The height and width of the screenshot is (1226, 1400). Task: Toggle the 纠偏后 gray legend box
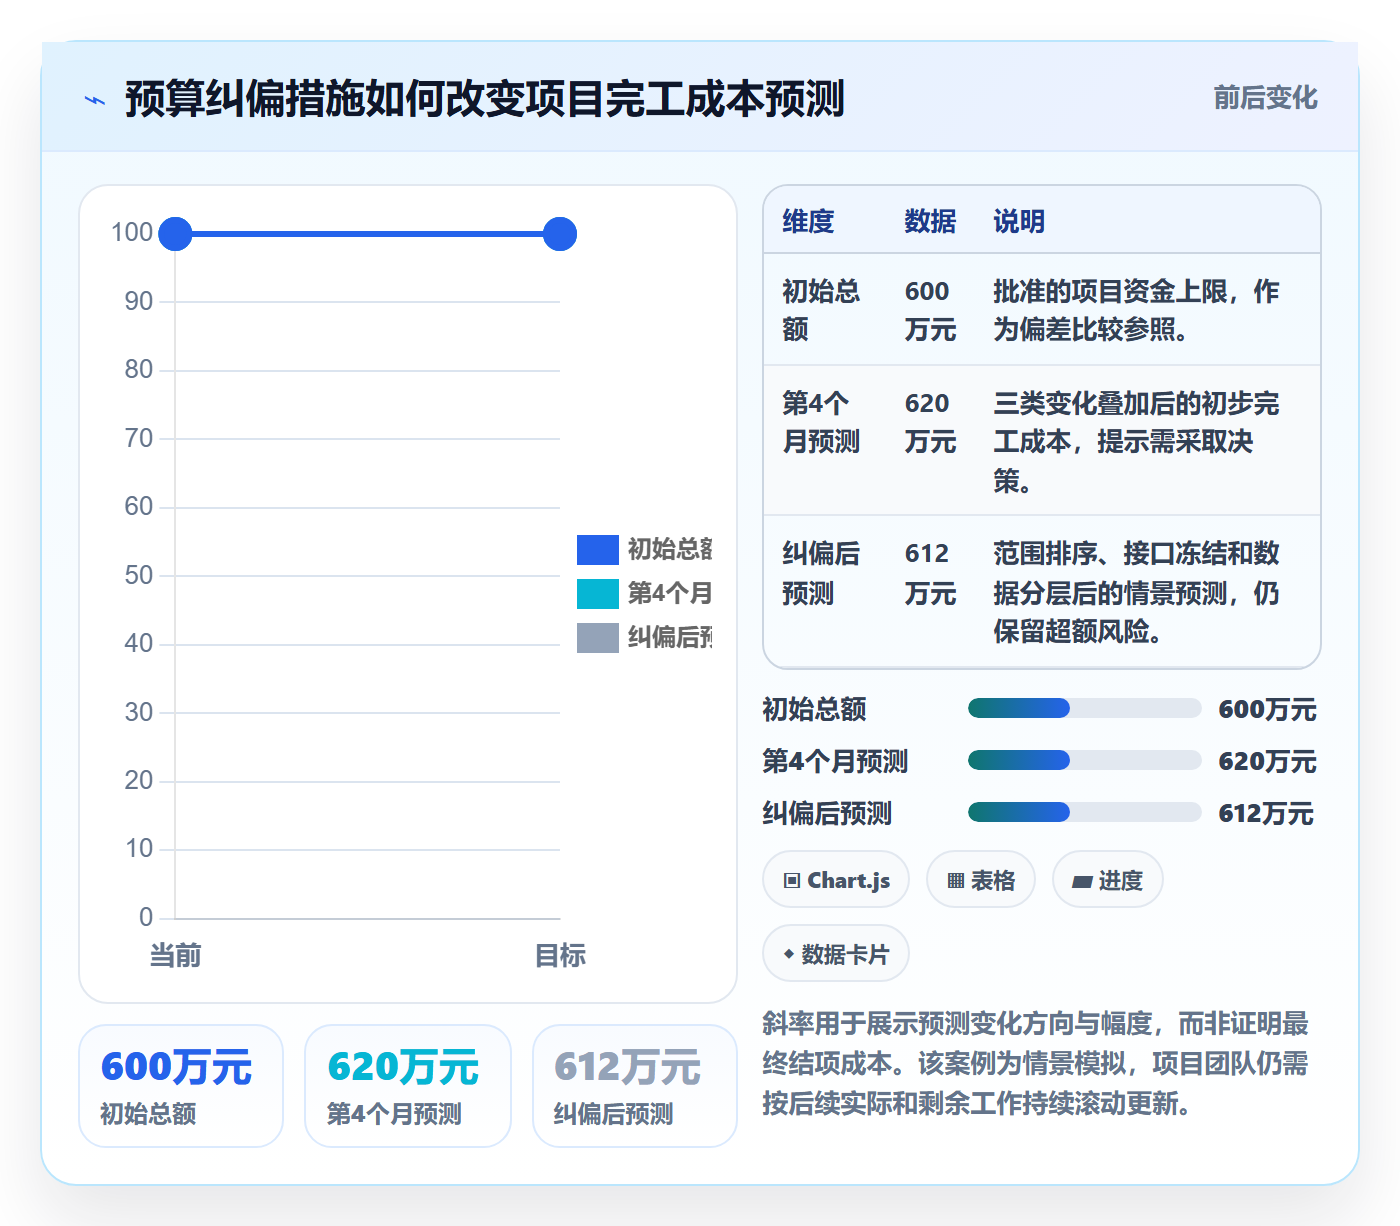coord(598,638)
